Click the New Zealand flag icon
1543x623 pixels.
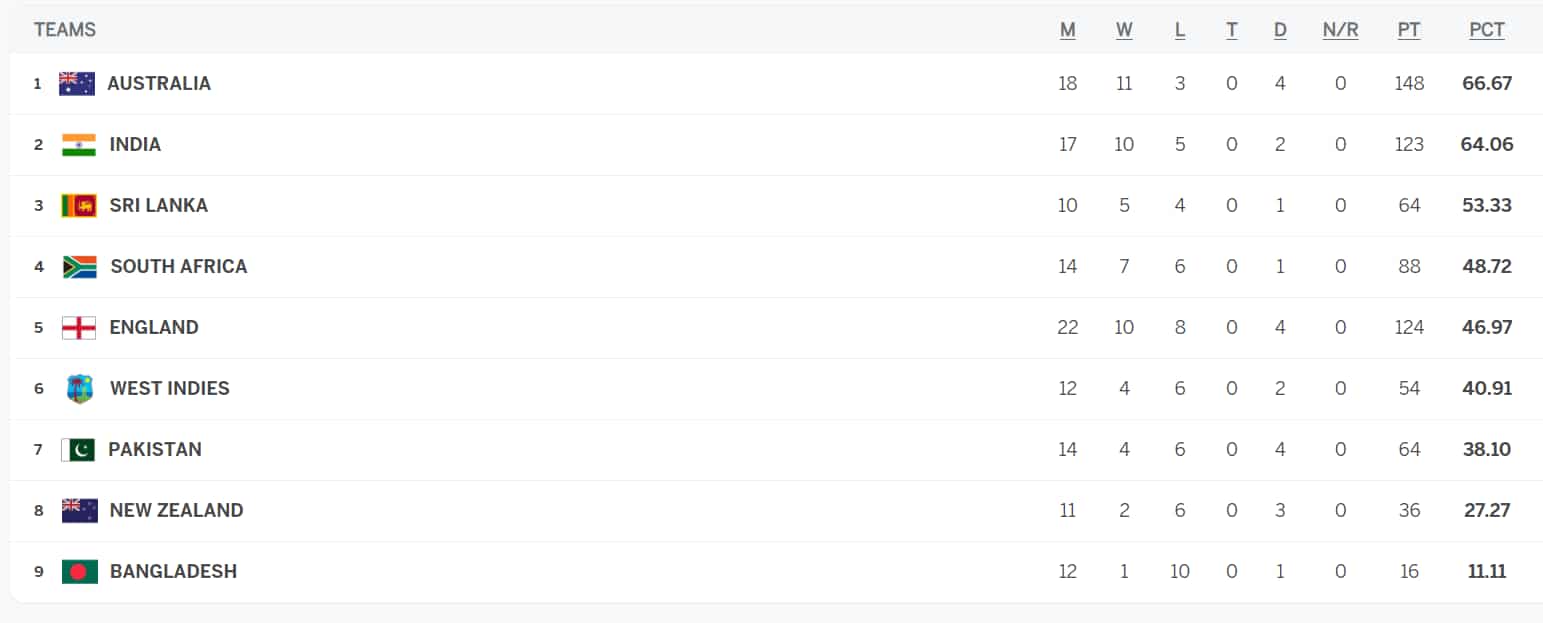pos(78,510)
